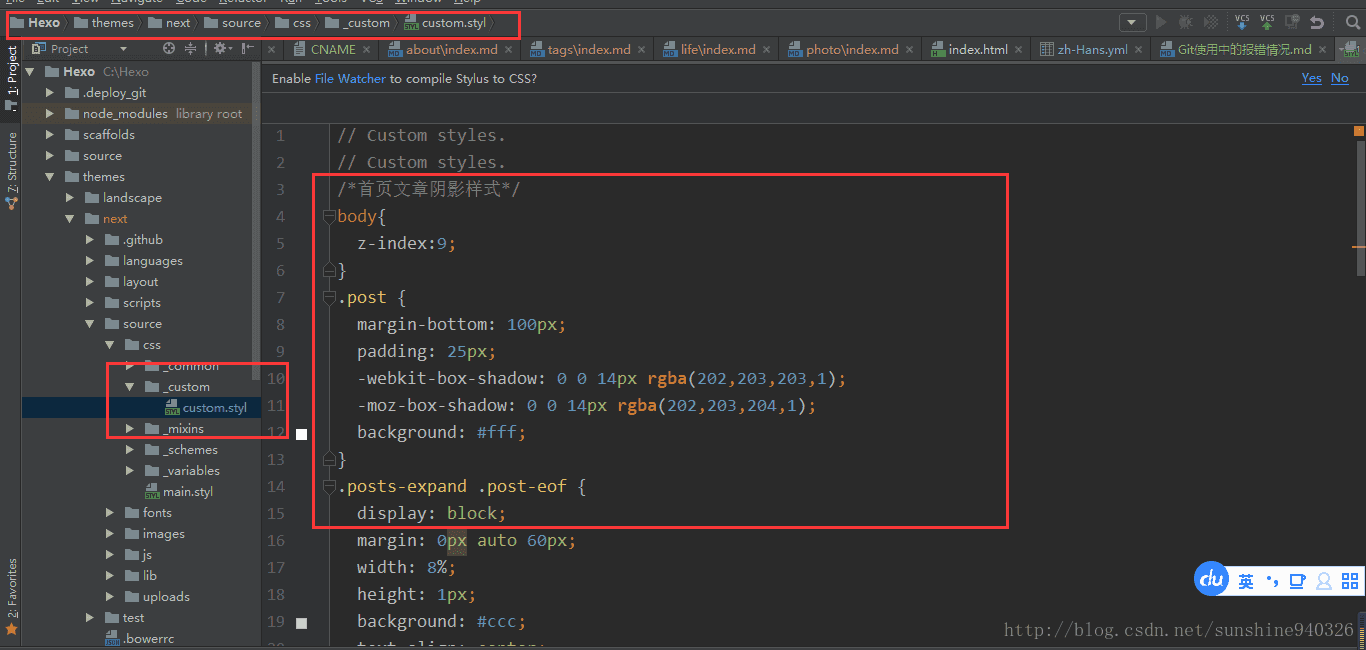Click the css breadcrumb in navigation bar
1366x650 pixels.
(294, 22)
